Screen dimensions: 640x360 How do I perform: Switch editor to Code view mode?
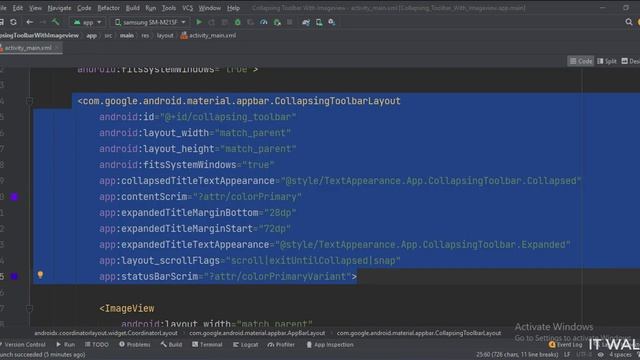point(581,61)
